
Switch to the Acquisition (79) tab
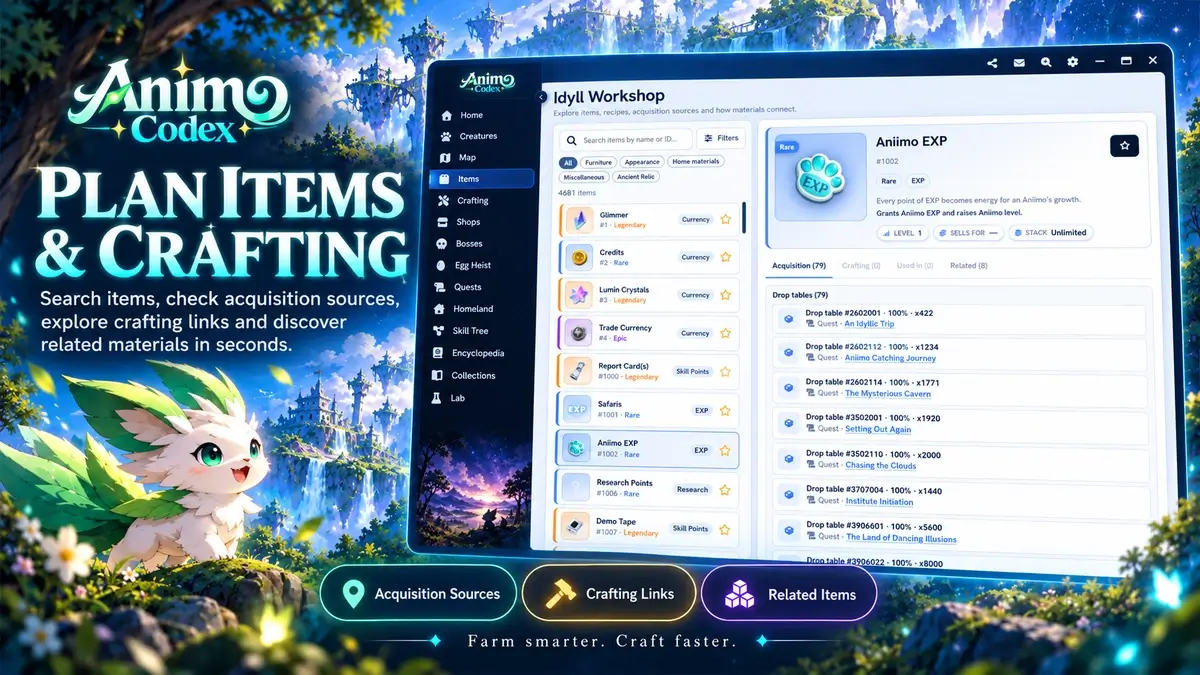[799, 266]
